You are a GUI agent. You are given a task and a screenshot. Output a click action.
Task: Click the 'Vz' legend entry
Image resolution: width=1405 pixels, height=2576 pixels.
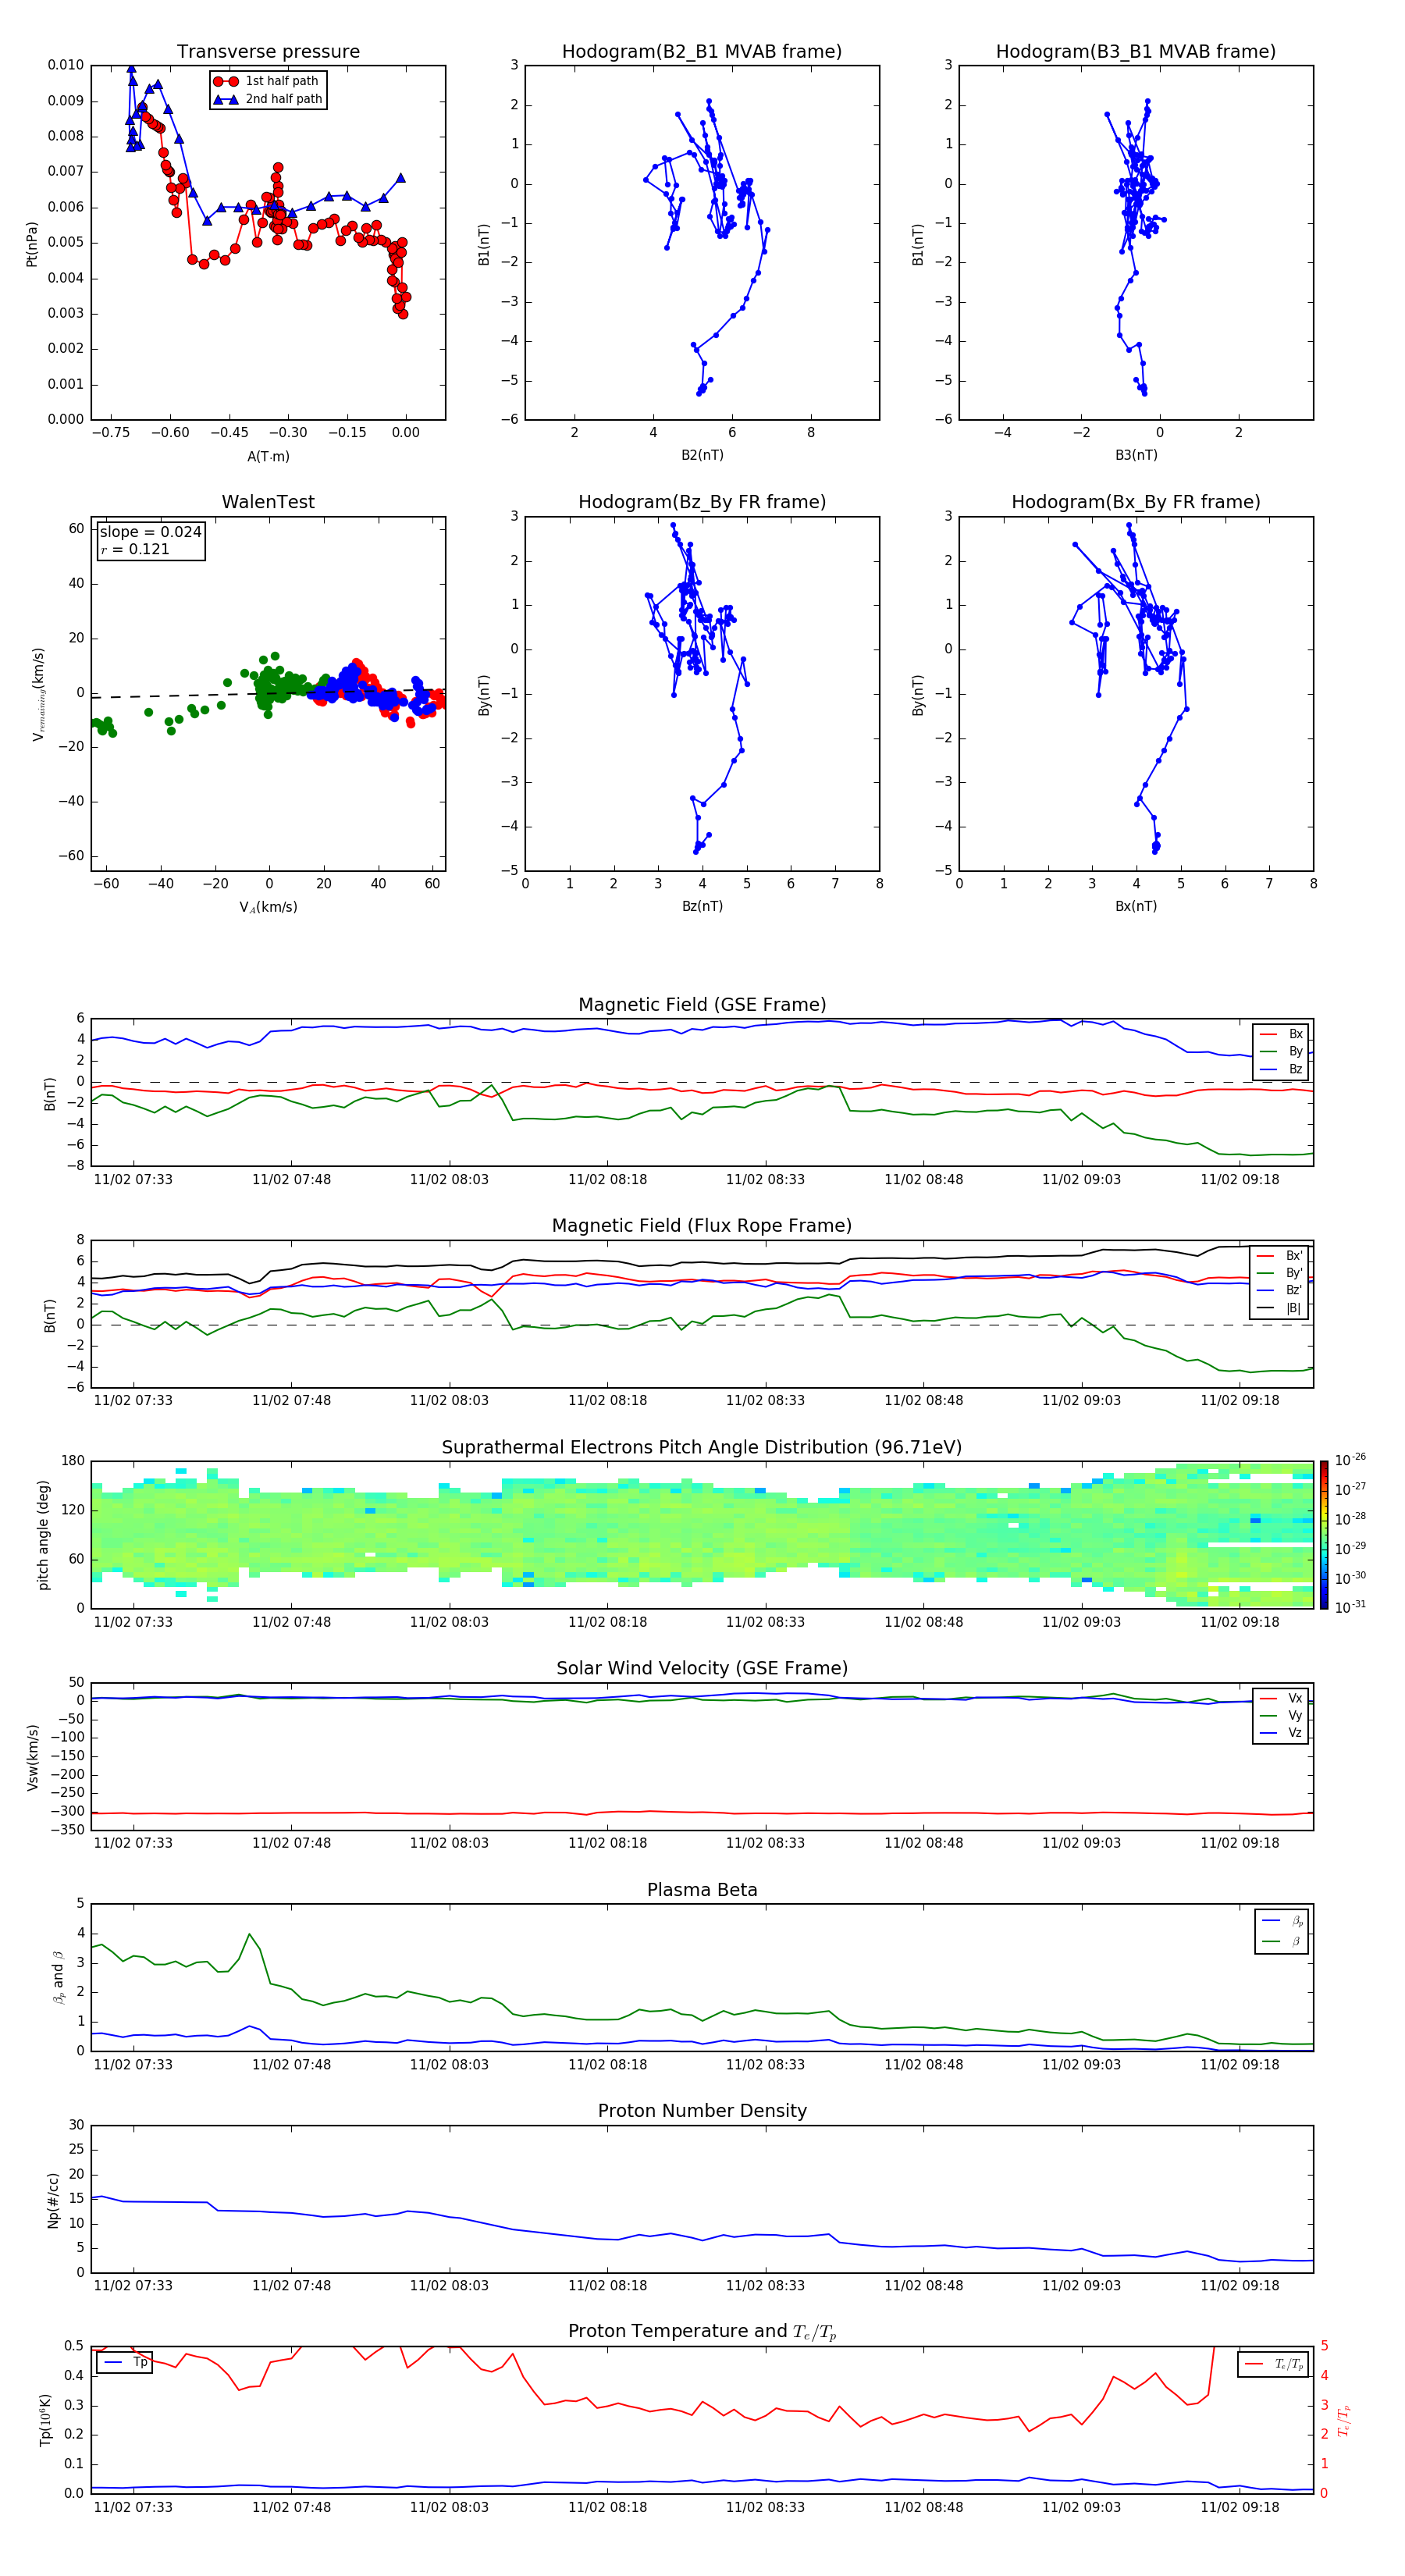click(1282, 1733)
